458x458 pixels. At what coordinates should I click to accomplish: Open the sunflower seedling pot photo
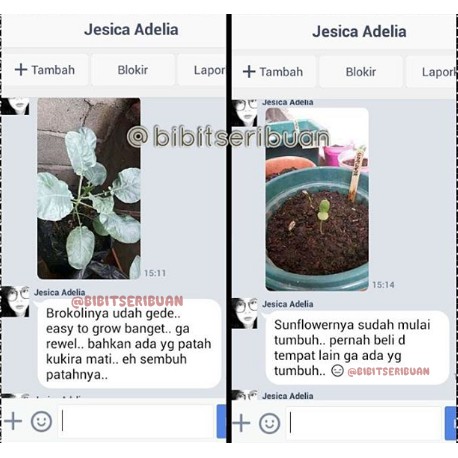click(317, 199)
